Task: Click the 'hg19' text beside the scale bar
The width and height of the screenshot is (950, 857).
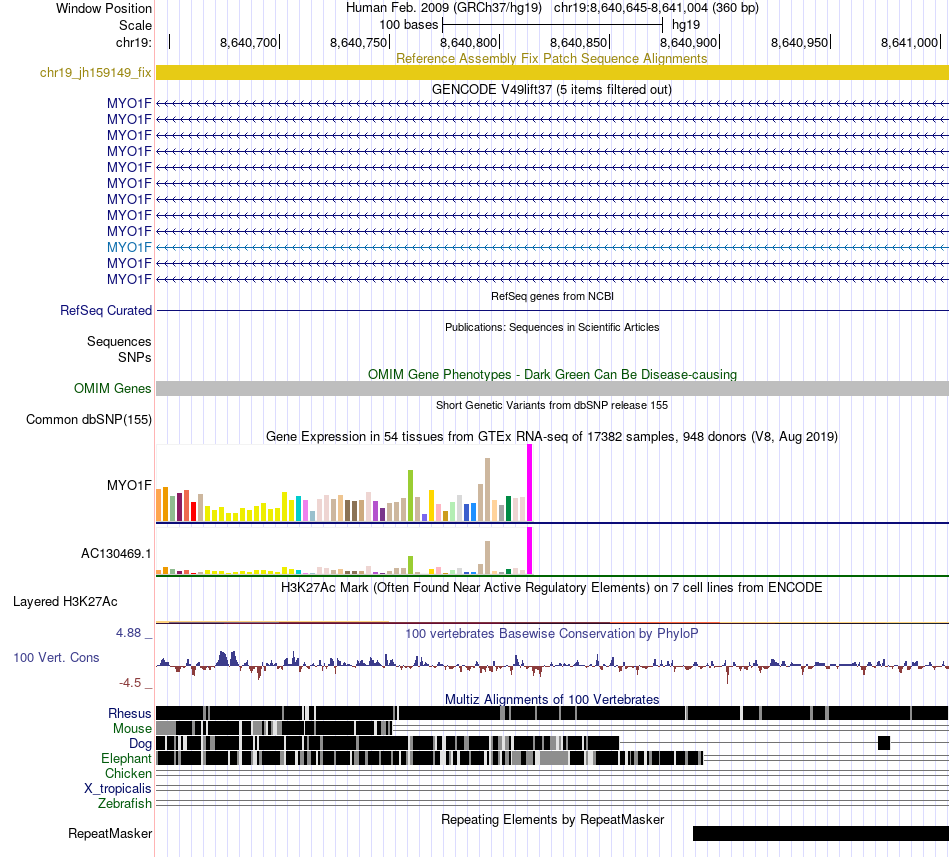Action: coord(686,25)
